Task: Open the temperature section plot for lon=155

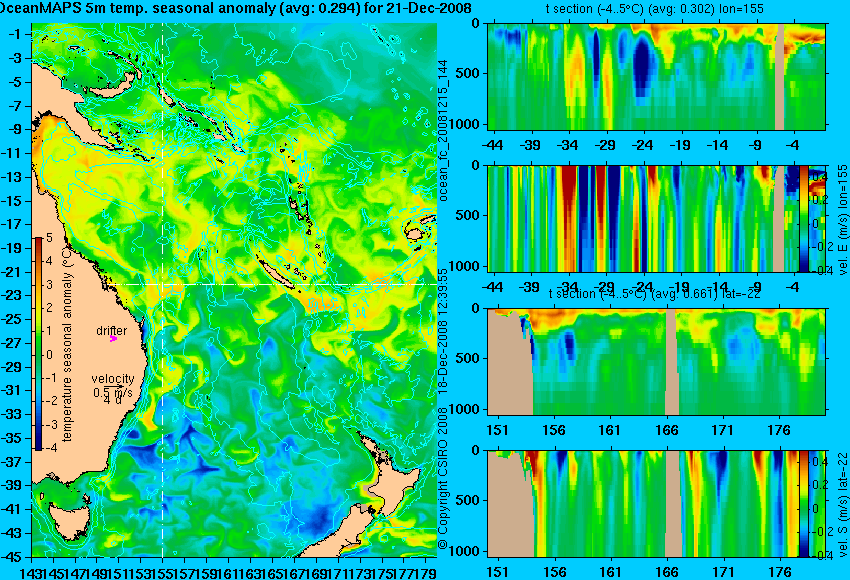Action: click(x=657, y=76)
